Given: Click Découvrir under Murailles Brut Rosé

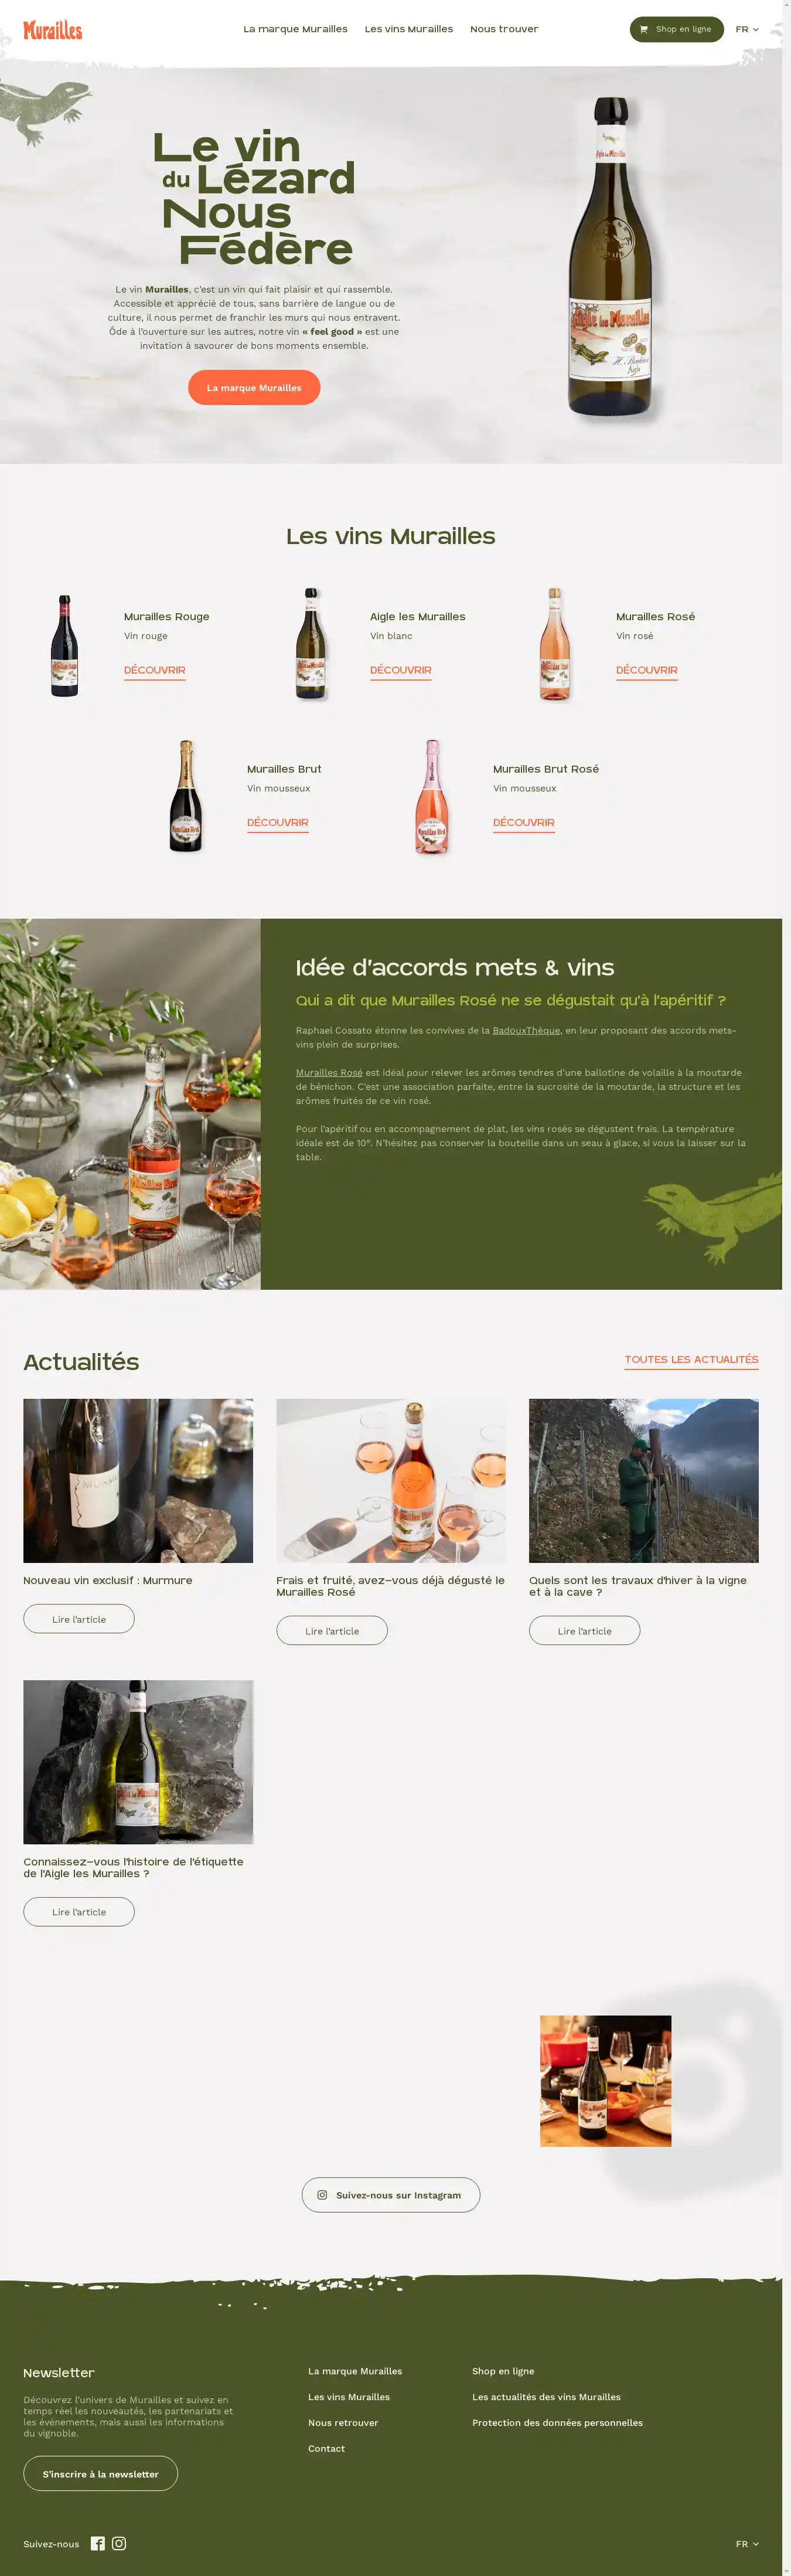Looking at the screenshot, I should (523, 822).
